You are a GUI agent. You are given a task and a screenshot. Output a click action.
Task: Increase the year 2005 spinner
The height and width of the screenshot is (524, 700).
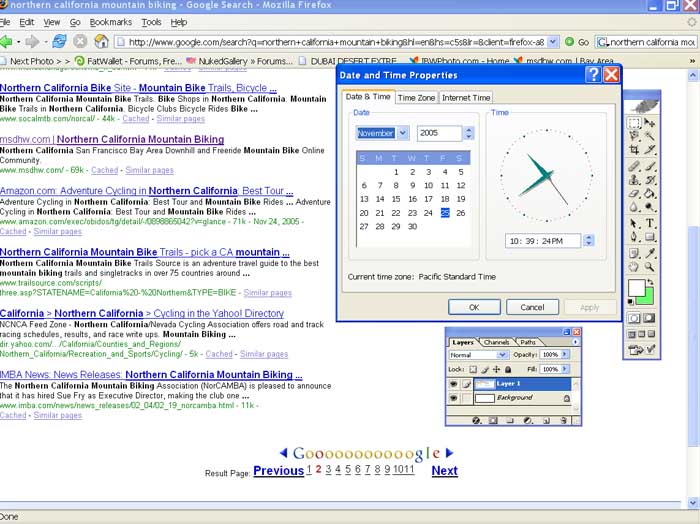pos(468,130)
